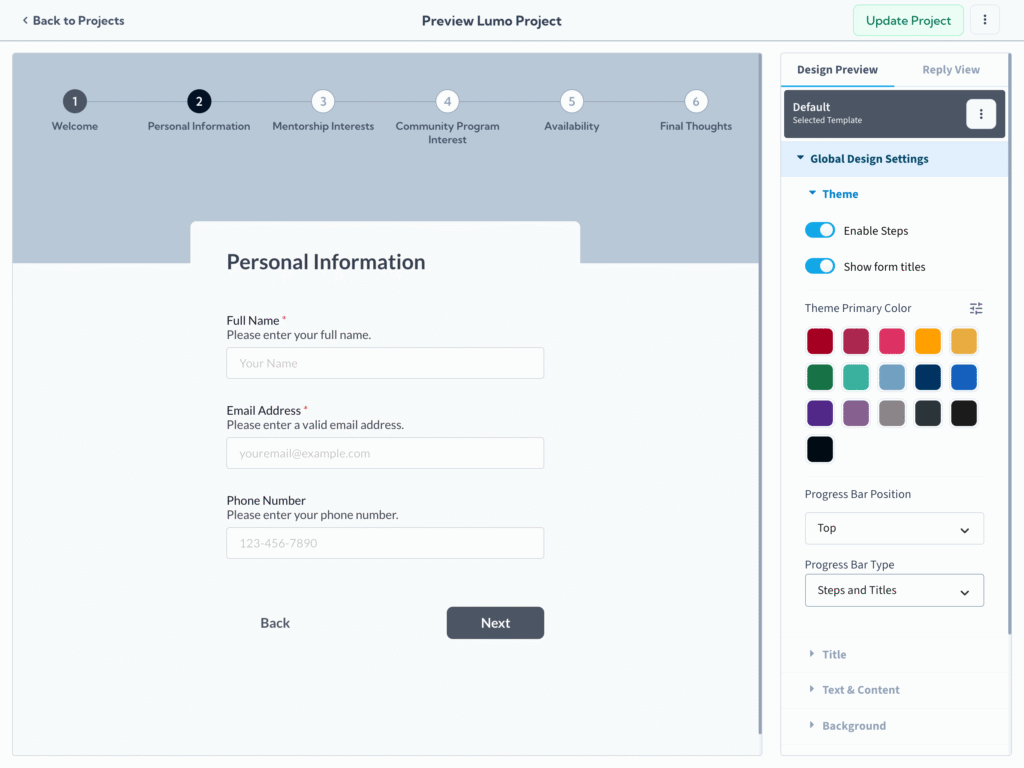The width and height of the screenshot is (1024, 768).
Task: Open the Progress Bar Type dropdown
Action: pyautogui.click(x=894, y=590)
